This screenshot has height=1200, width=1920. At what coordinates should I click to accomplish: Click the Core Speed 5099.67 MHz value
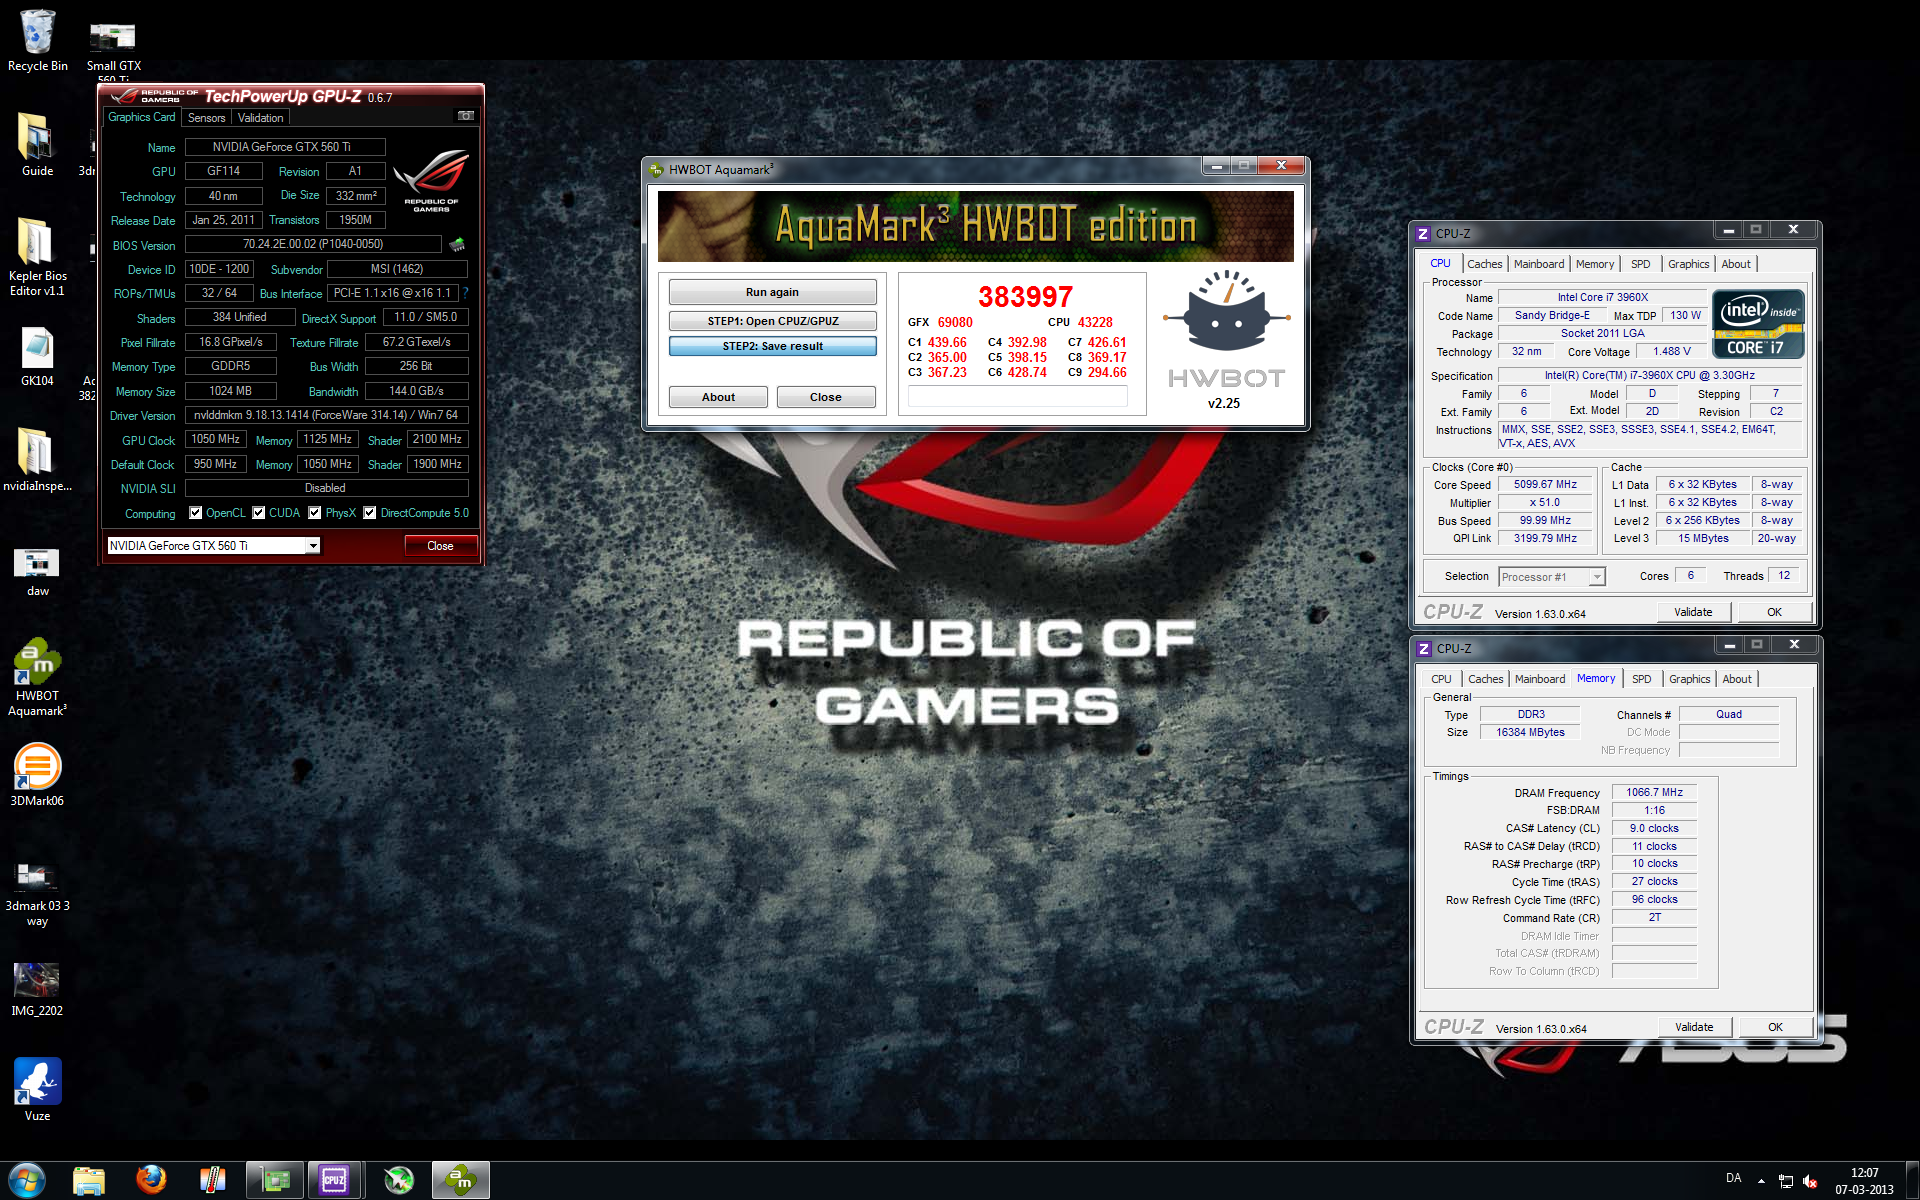tap(1545, 484)
